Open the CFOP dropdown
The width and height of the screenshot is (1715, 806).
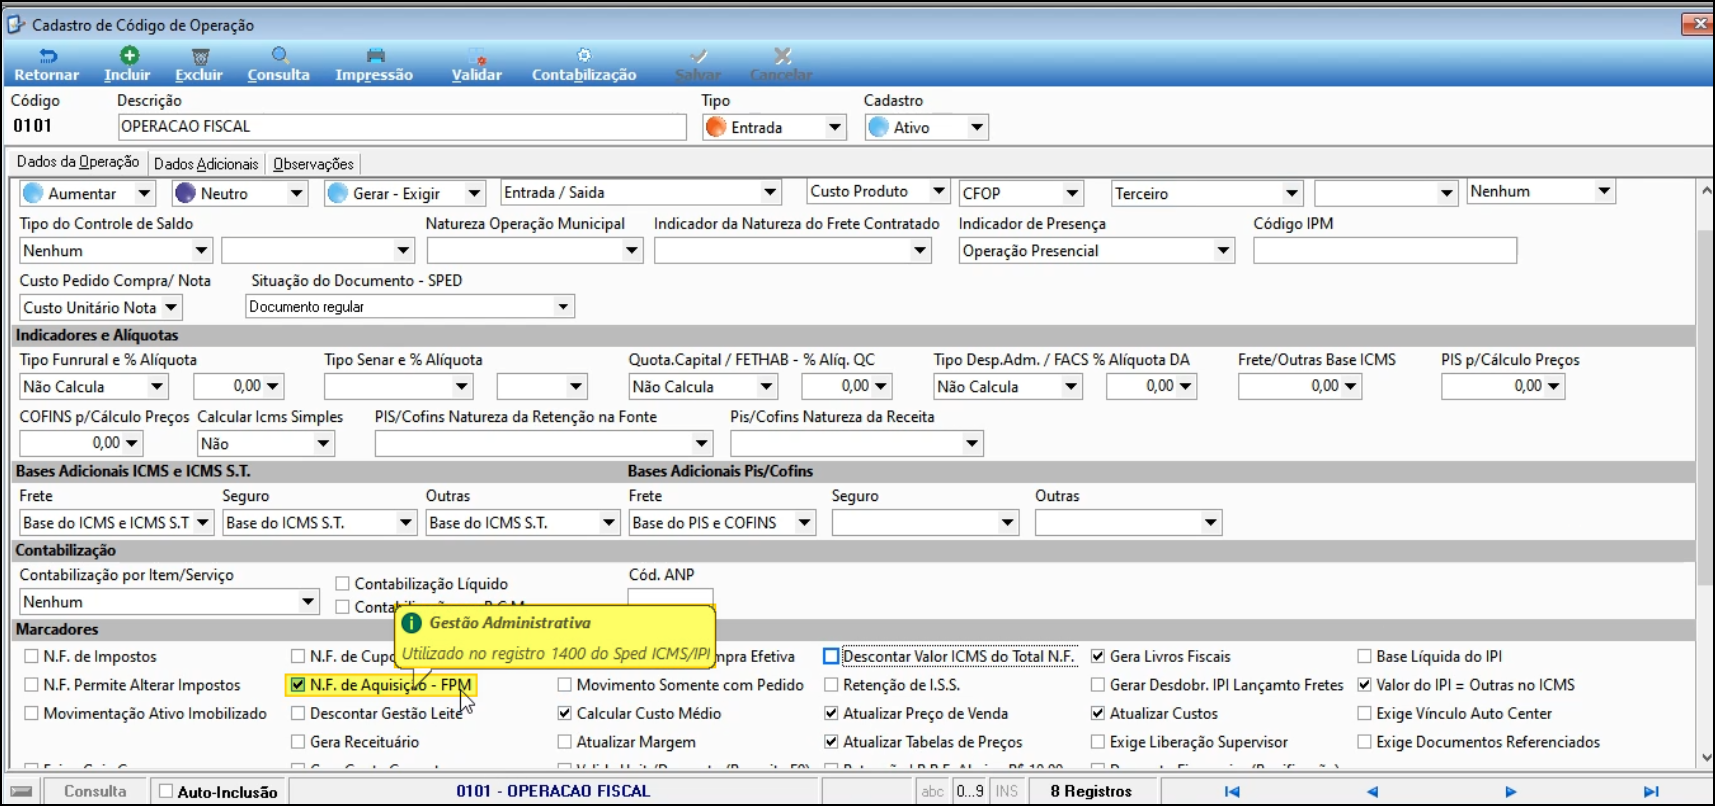[x=1072, y=193]
